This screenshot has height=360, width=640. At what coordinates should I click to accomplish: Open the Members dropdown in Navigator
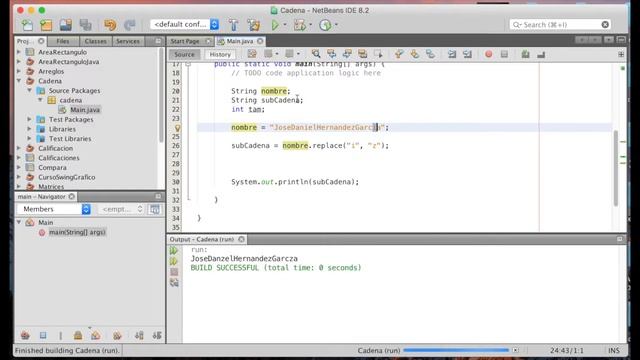pos(53,209)
